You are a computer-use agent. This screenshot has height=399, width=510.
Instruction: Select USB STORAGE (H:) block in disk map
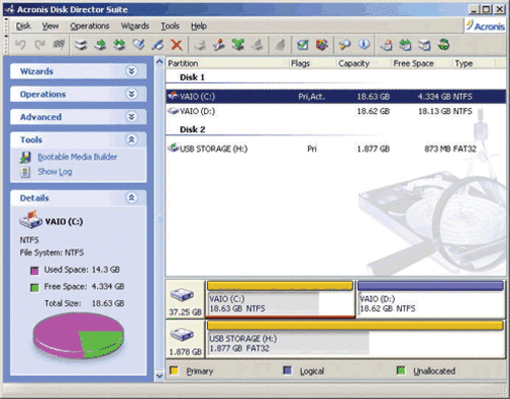pyautogui.click(x=355, y=339)
